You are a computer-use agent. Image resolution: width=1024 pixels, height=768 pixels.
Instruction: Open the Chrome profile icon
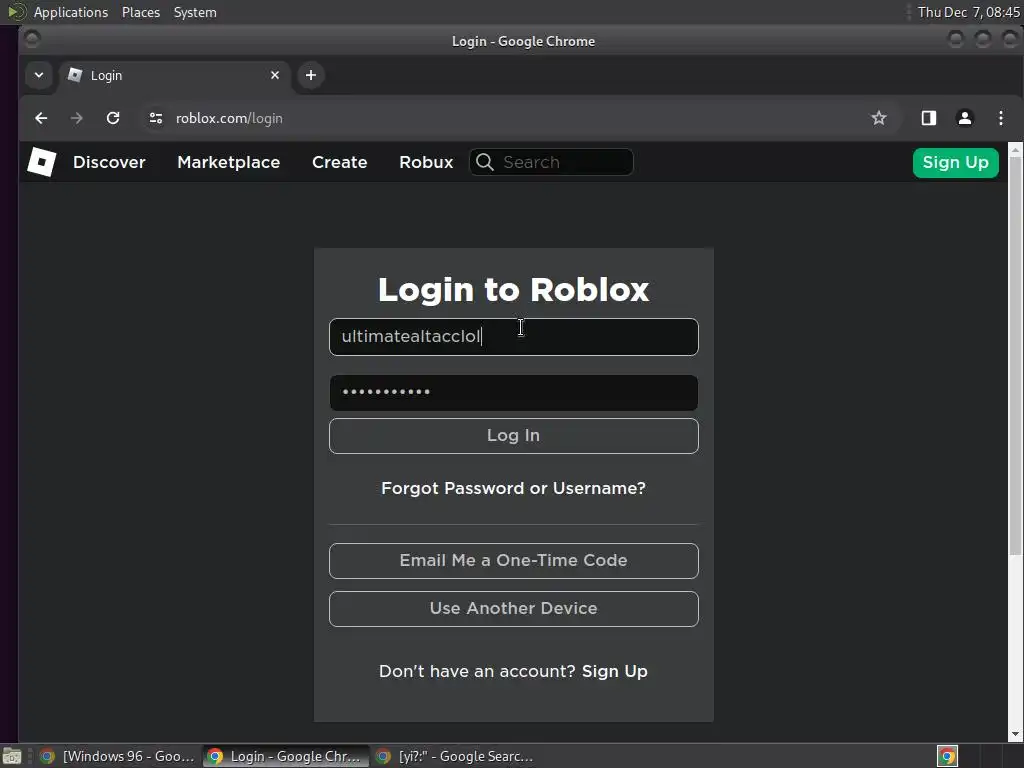(x=965, y=118)
